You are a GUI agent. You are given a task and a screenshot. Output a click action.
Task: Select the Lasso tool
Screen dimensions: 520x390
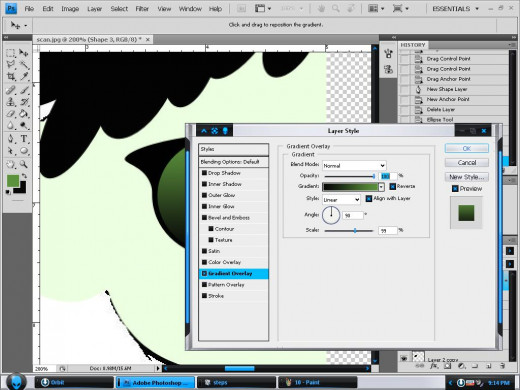[11, 64]
